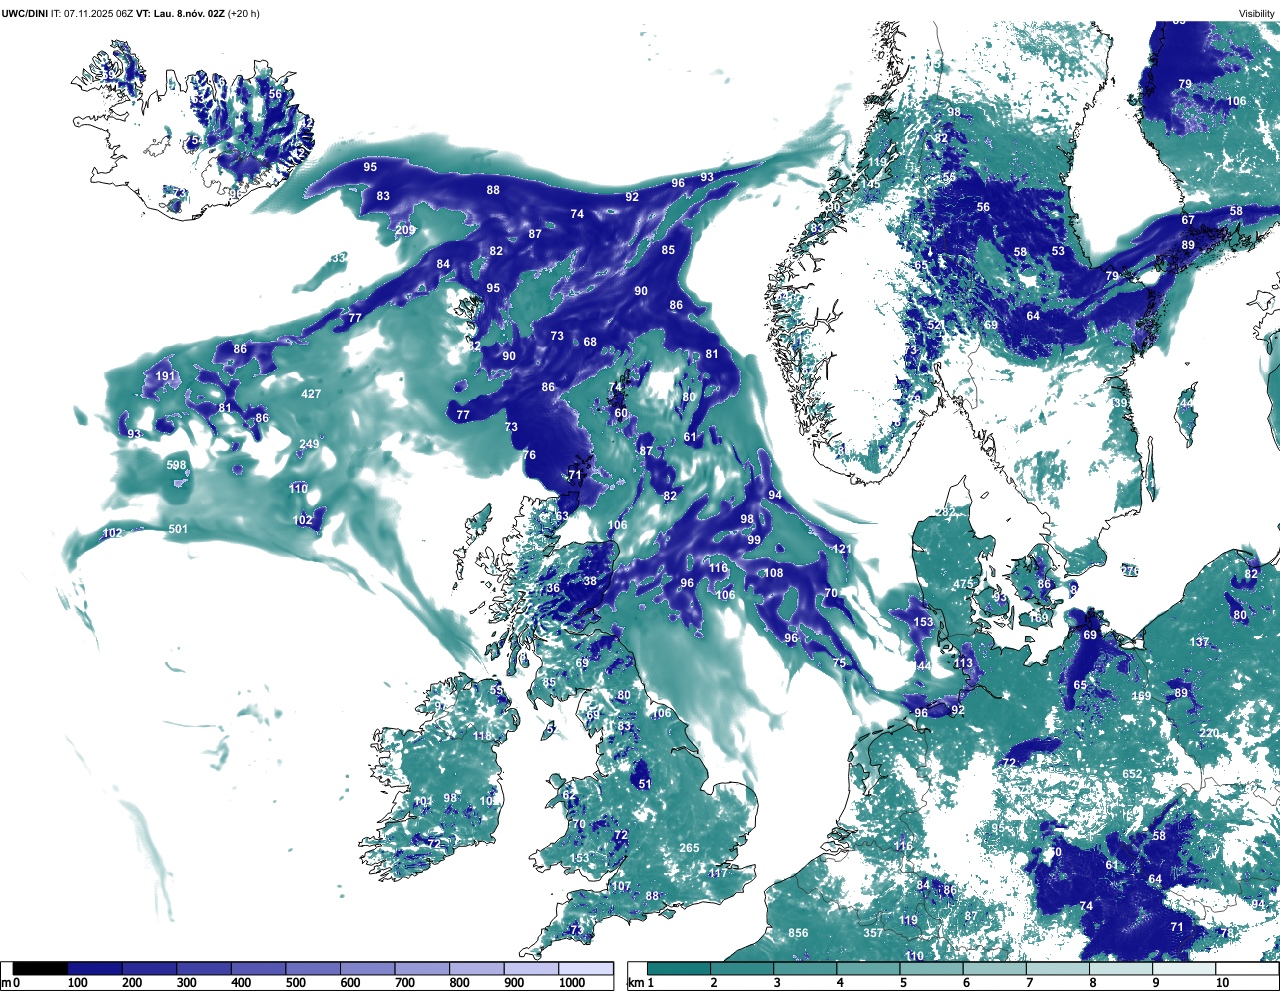Viewport: 1280px width, 991px height.
Task: Click the 'm 0' legend unit label
Action: coord(10,983)
